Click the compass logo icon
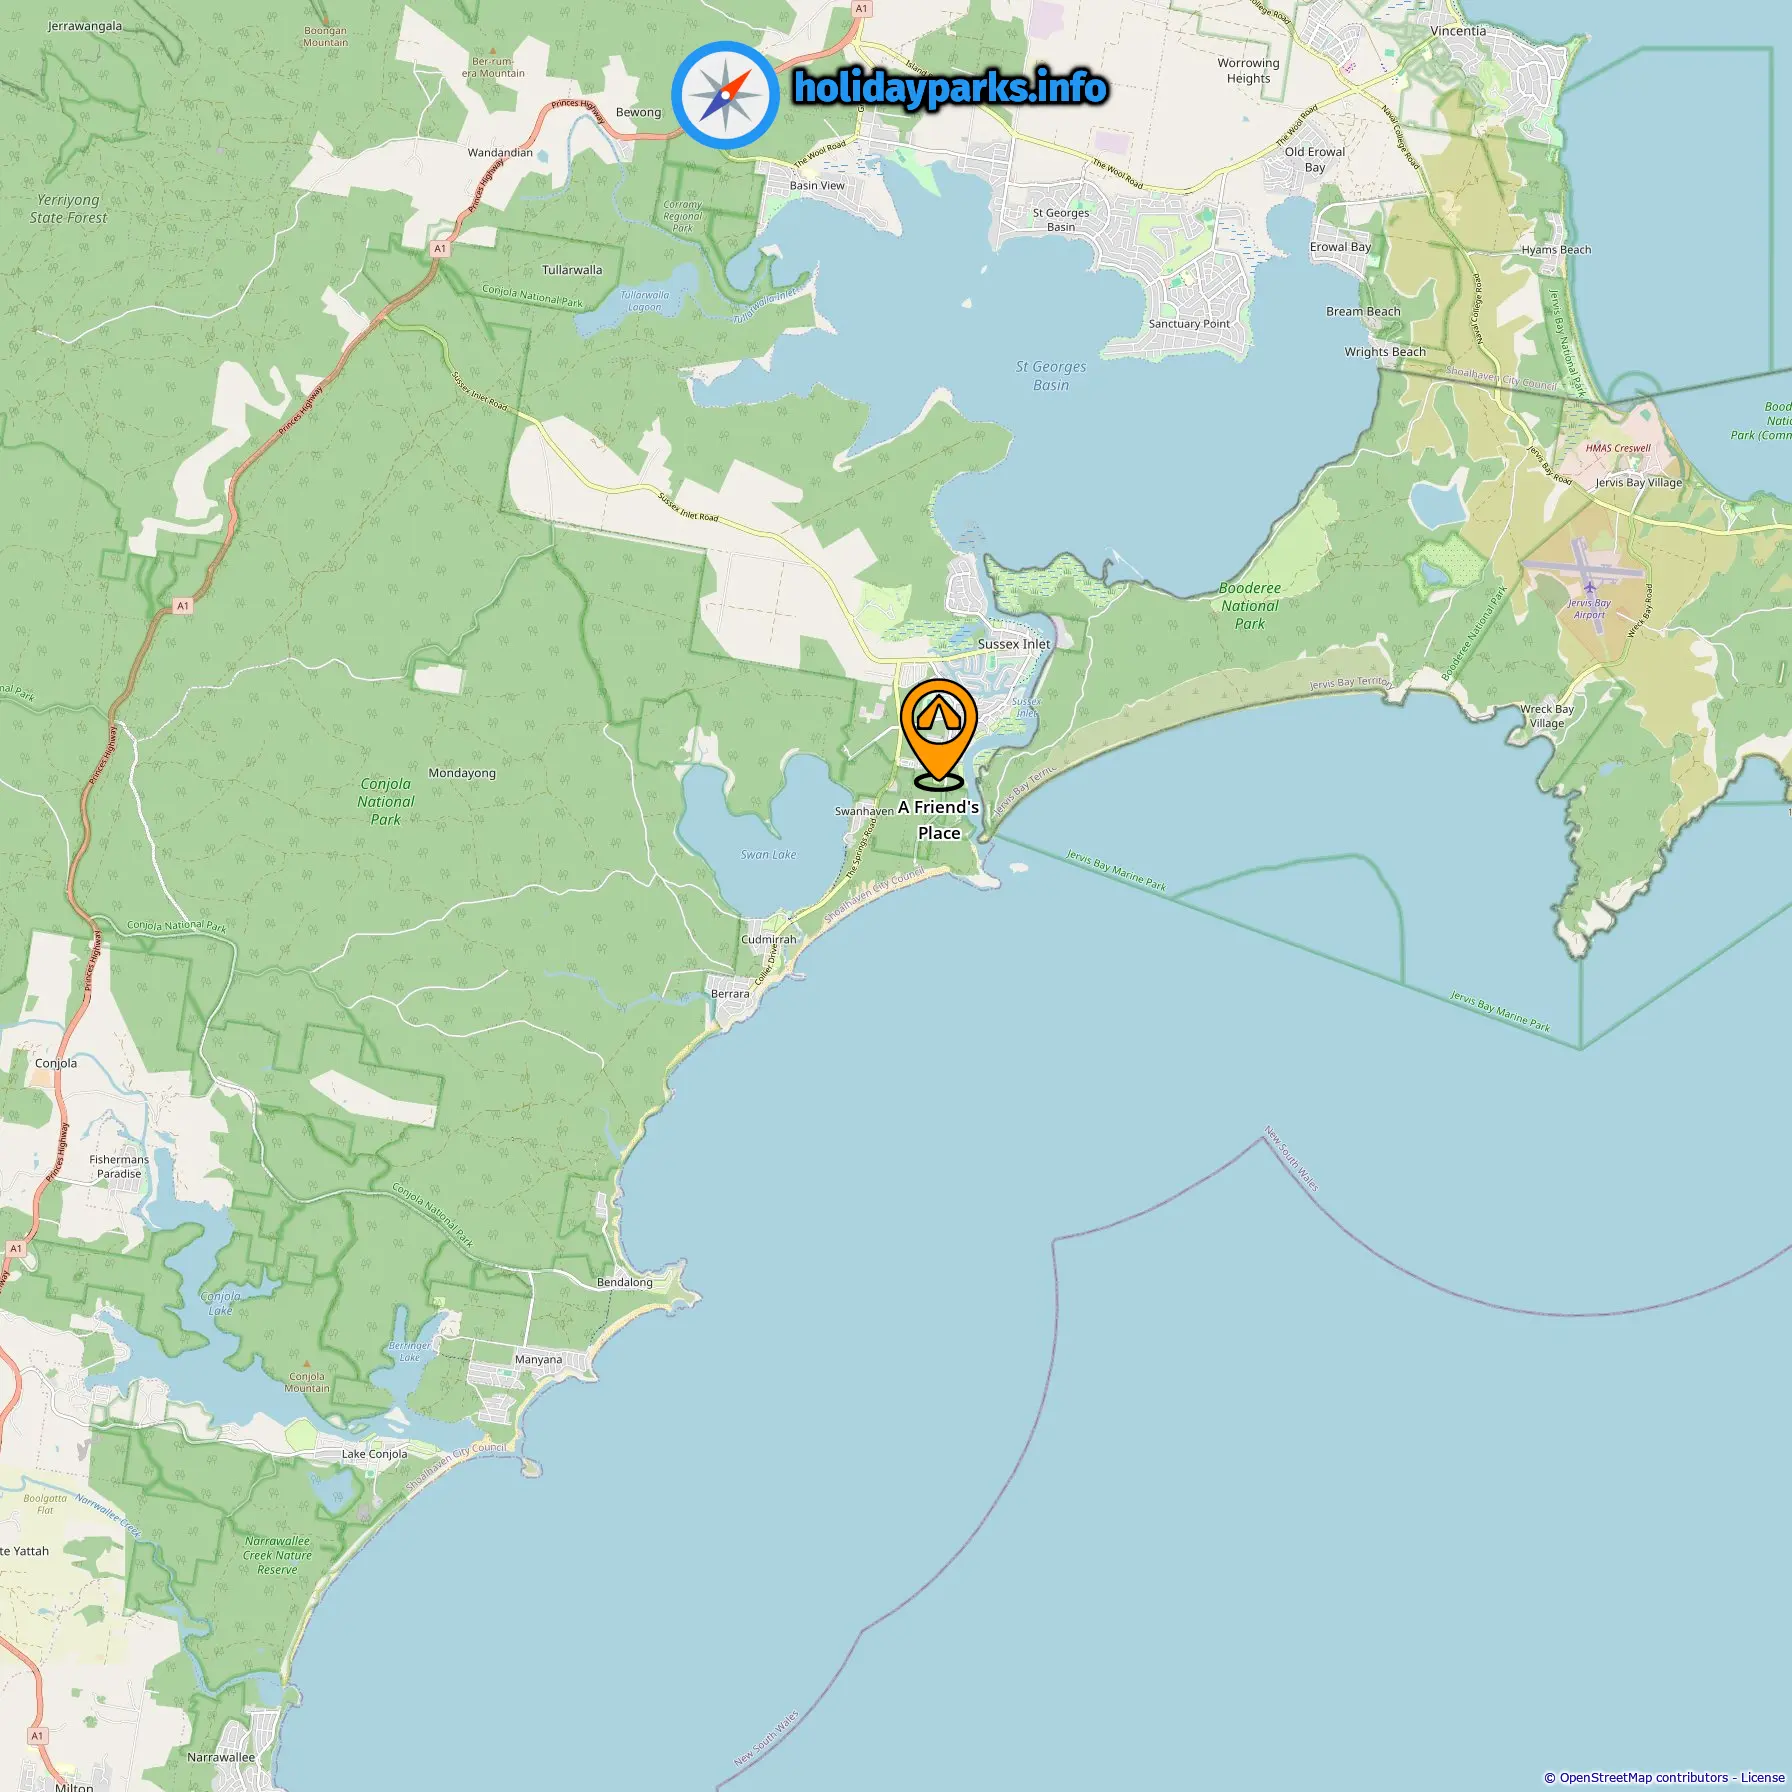The height and width of the screenshot is (1792, 1792). pyautogui.click(x=725, y=95)
